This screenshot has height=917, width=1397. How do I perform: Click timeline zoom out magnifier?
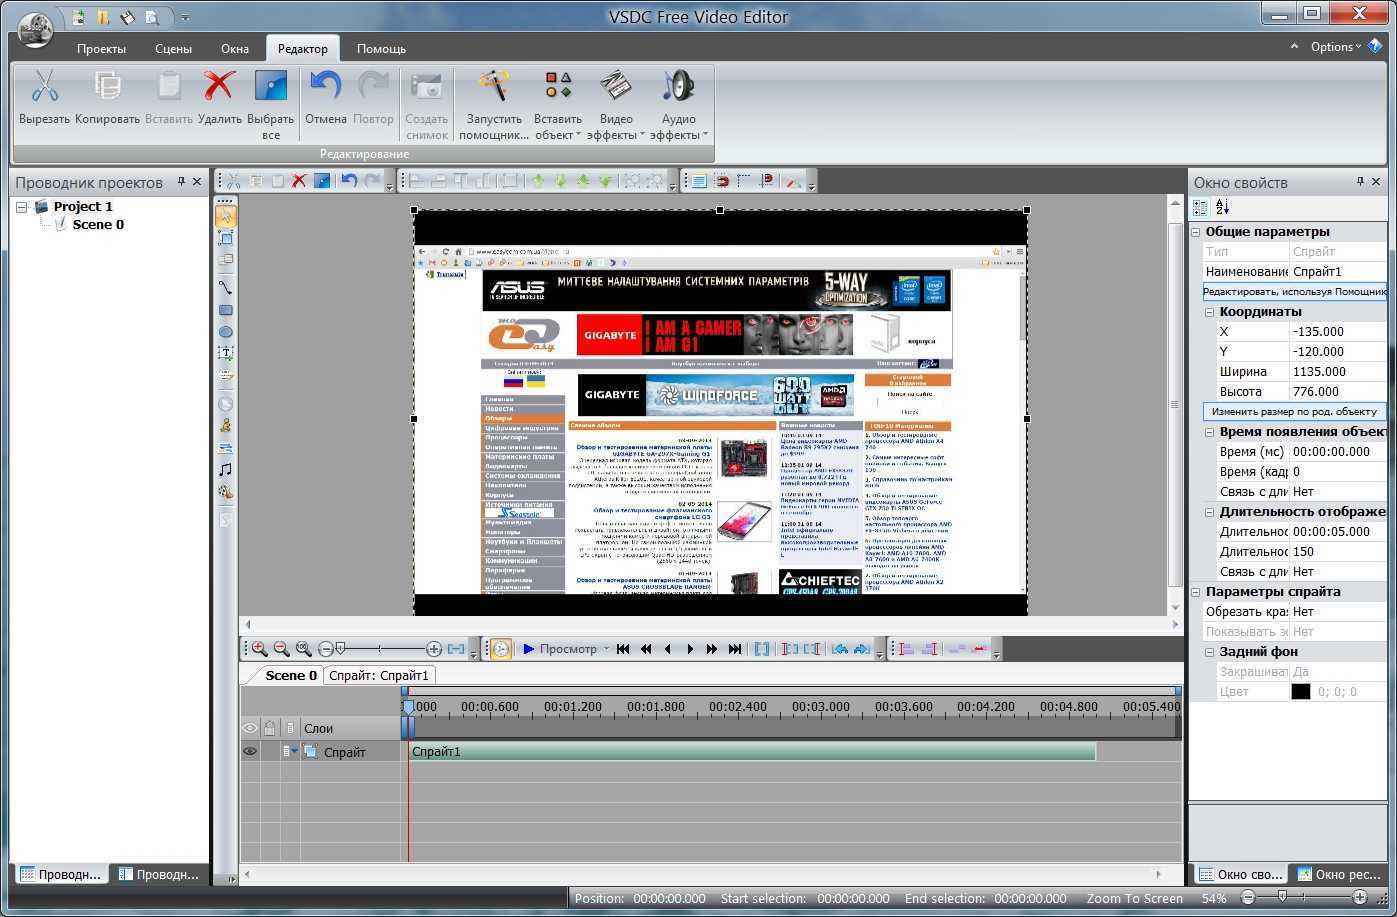click(x=281, y=649)
